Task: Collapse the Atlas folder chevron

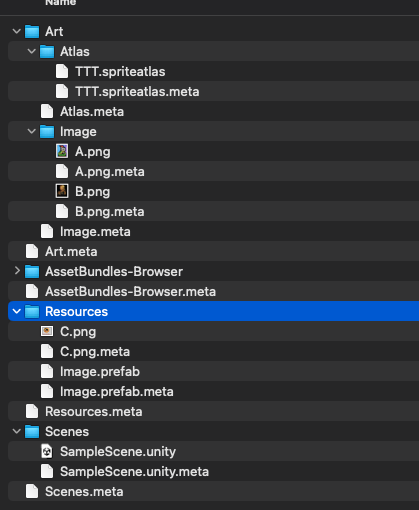Action: coord(31,51)
